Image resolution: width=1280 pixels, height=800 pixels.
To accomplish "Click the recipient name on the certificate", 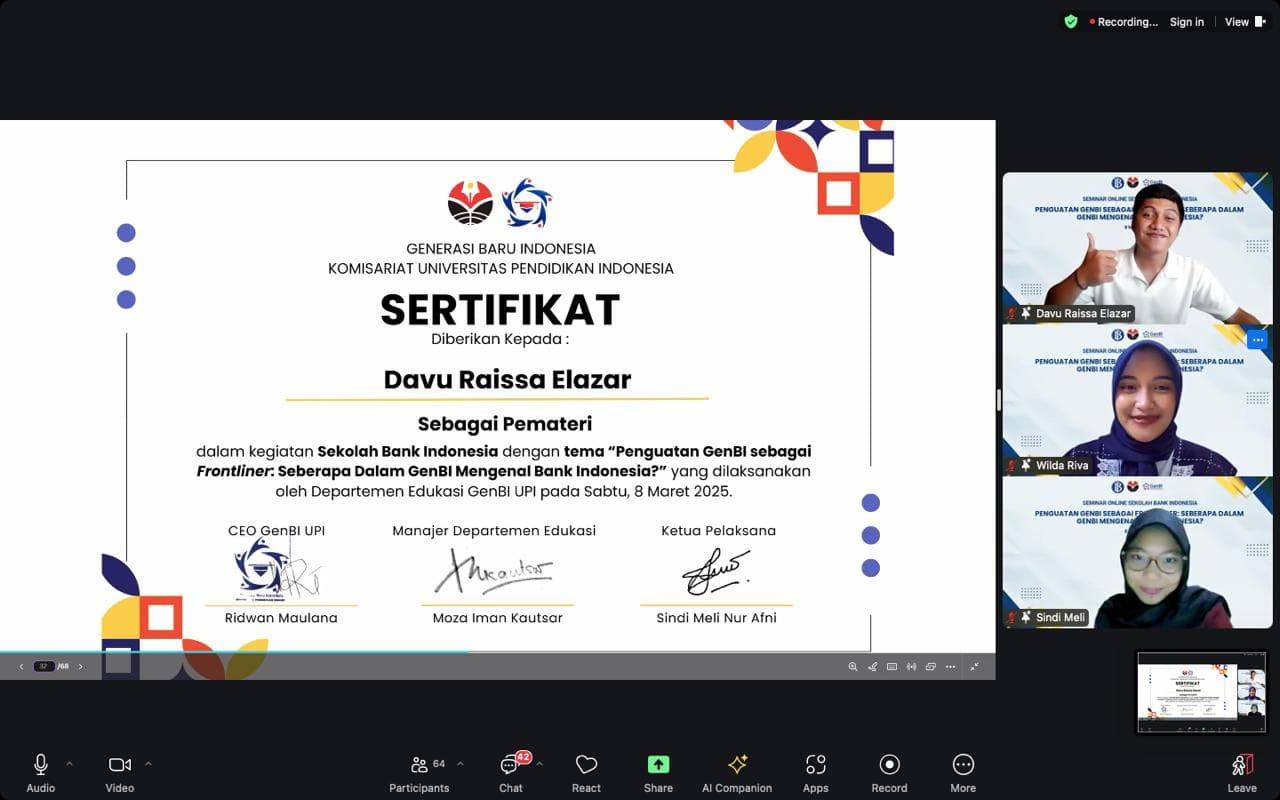I will (507, 380).
